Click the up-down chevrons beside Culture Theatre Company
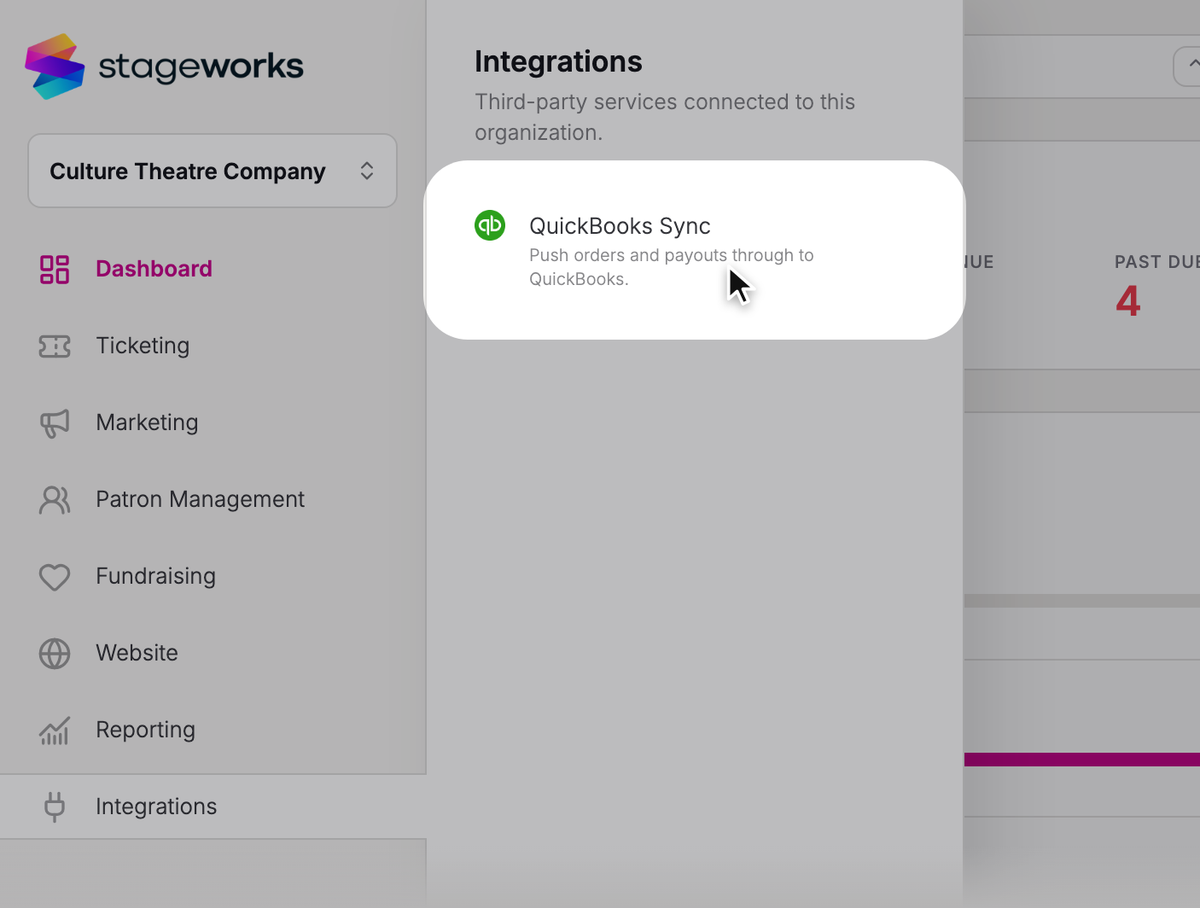This screenshot has height=908, width=1200. coord(367,171)
